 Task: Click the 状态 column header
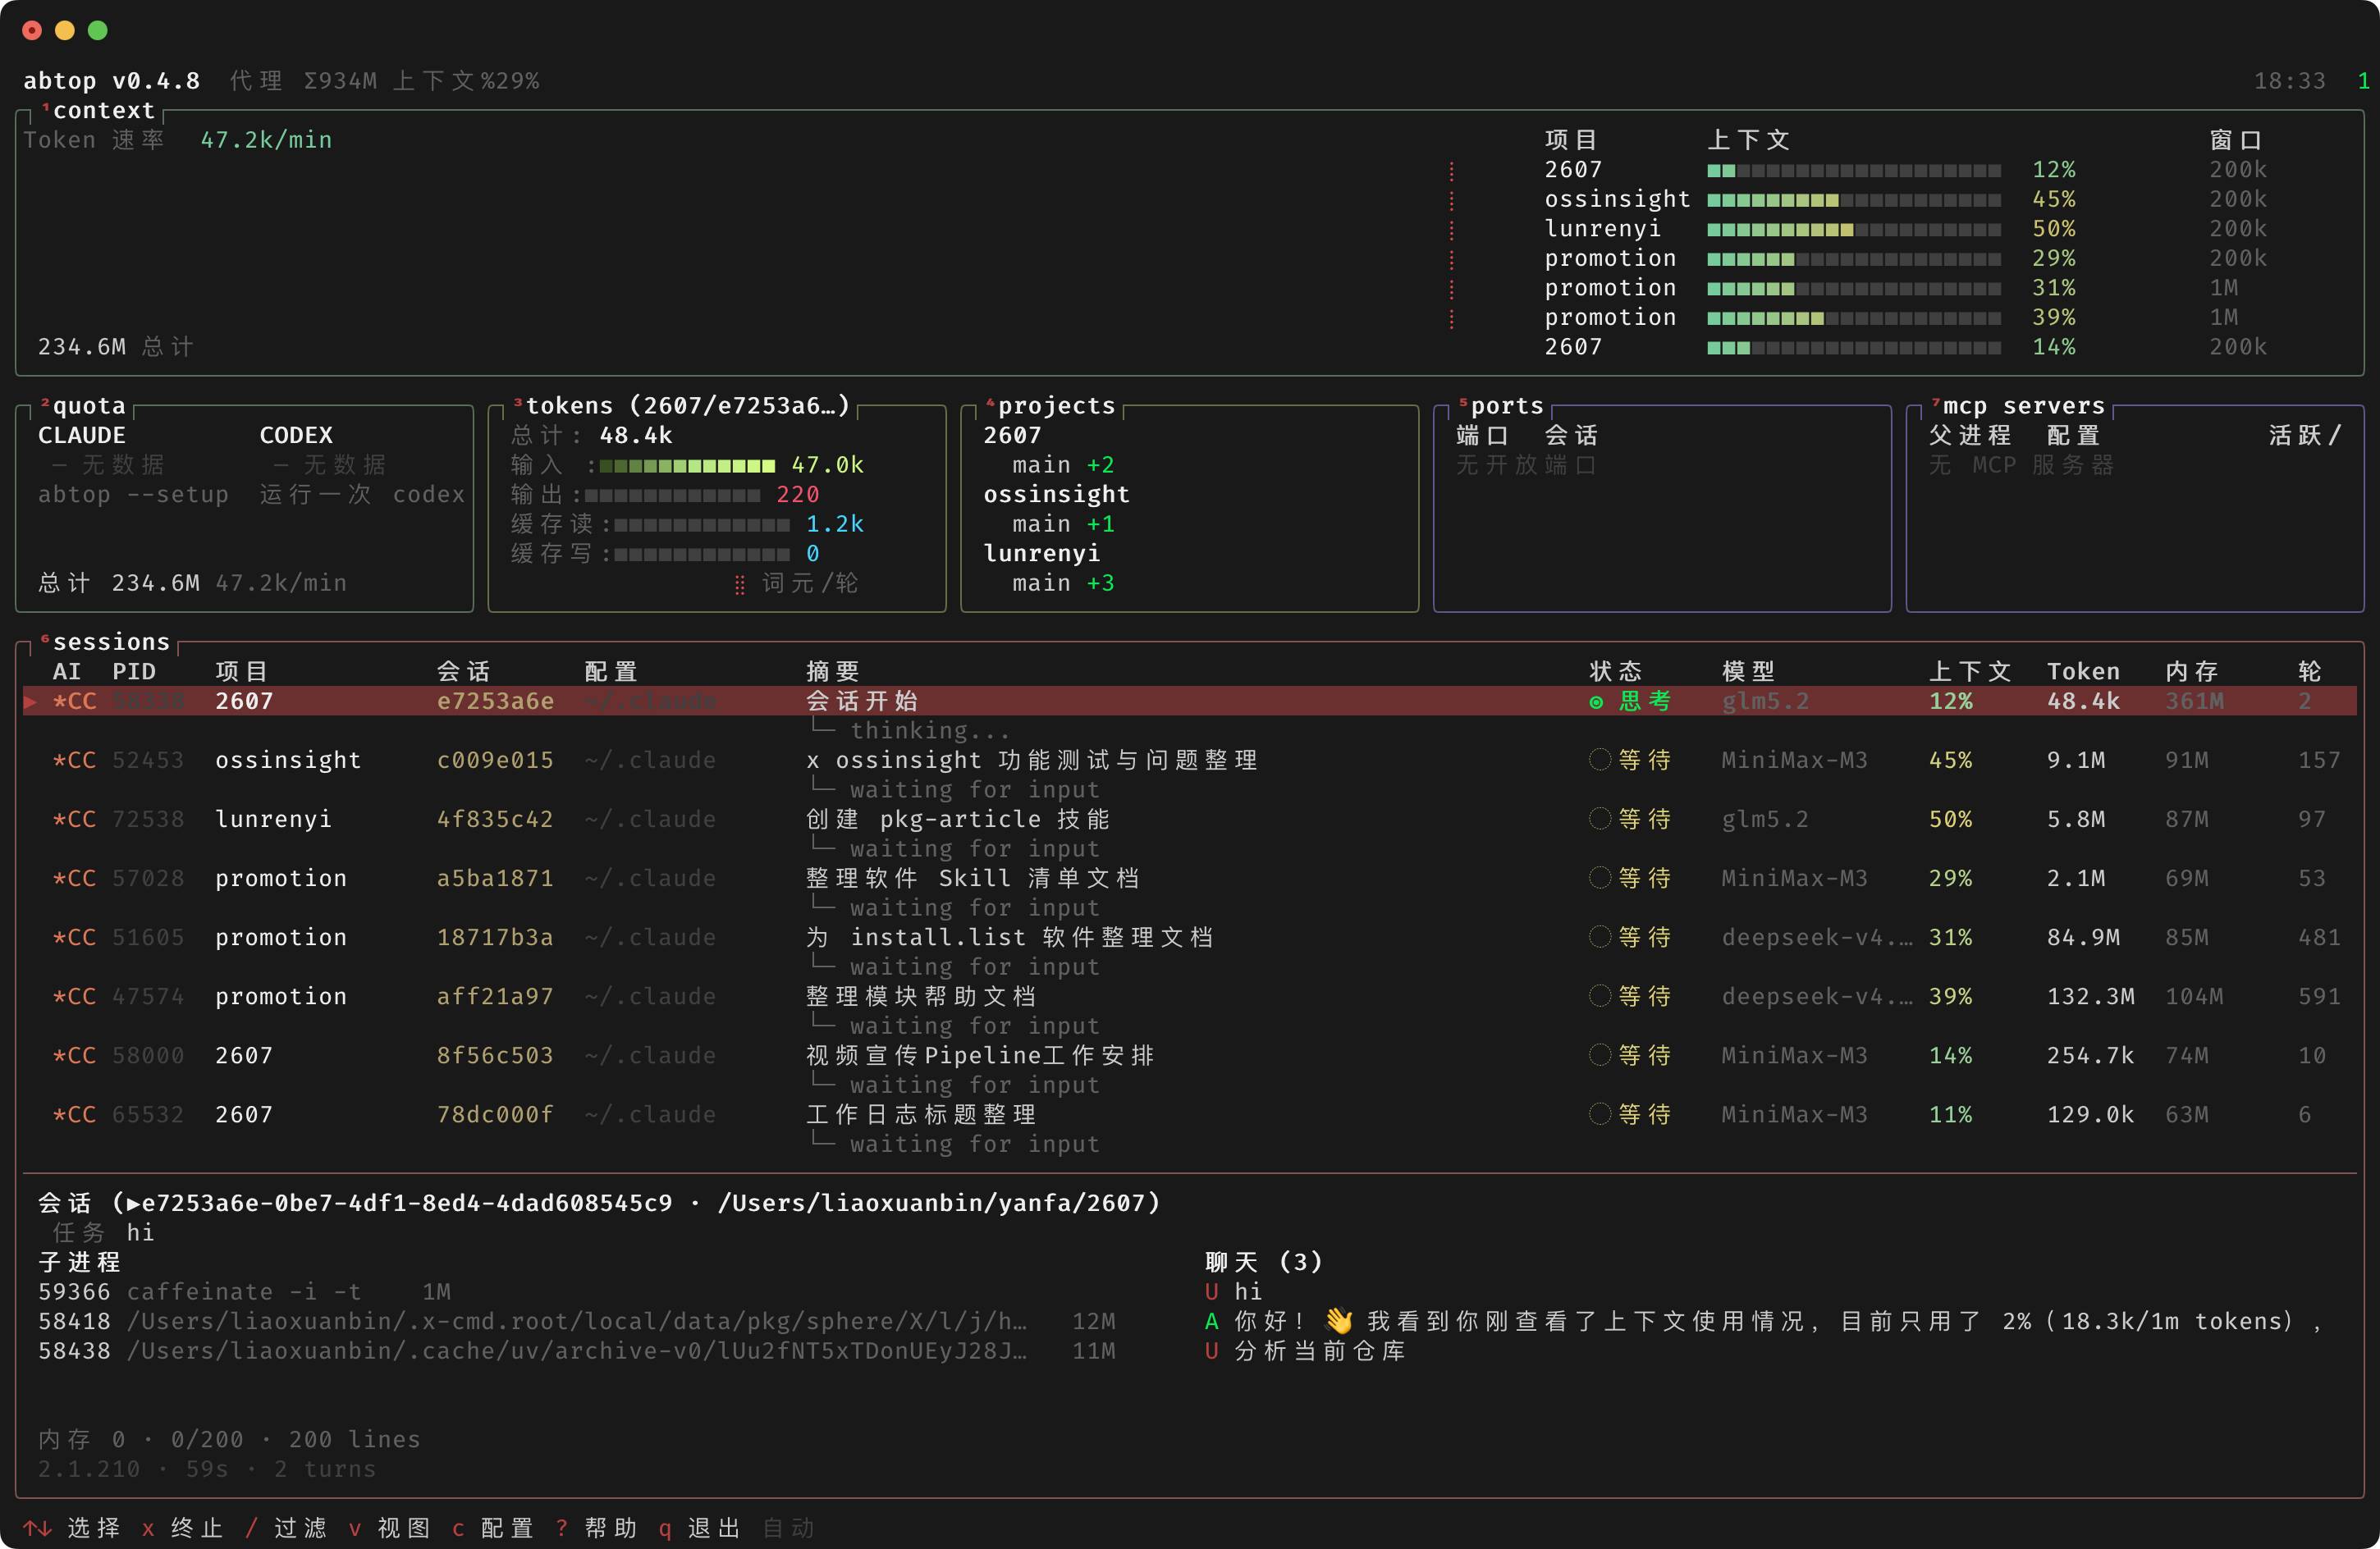1616,671
